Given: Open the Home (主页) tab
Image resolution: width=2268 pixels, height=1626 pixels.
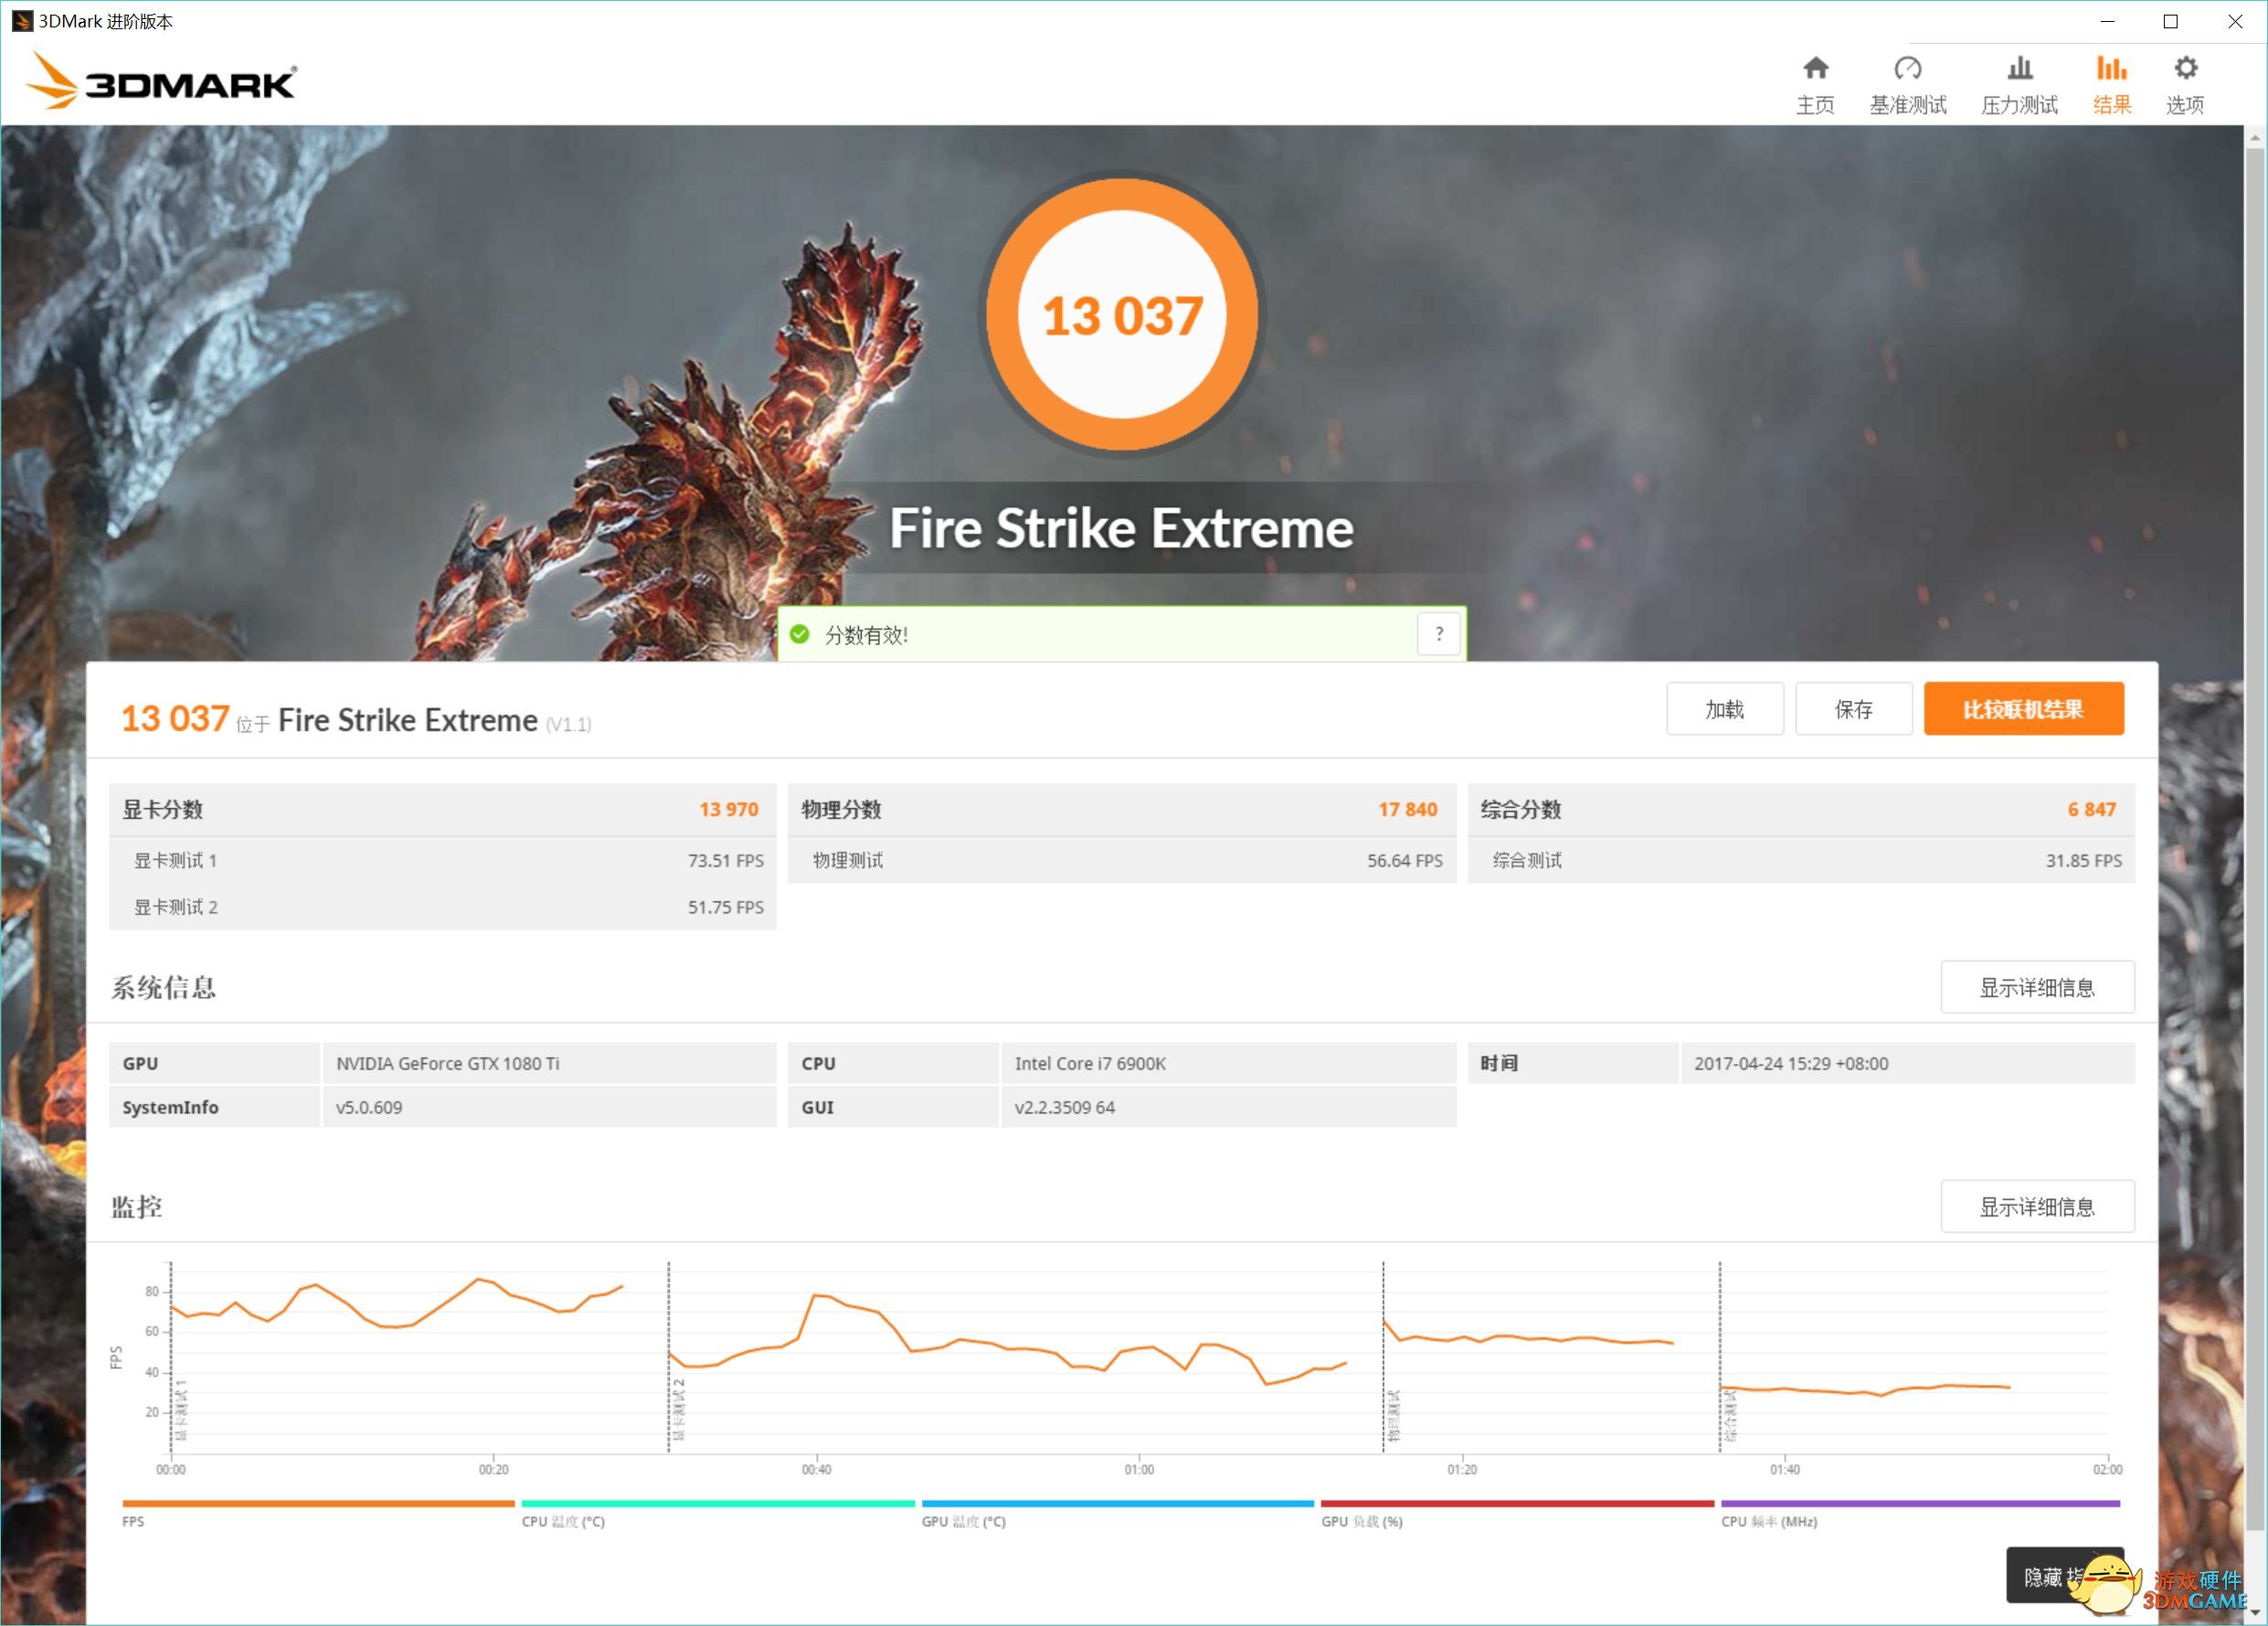Looking at the screenshot, I should pyautogui.click(x=1815, y=86).
